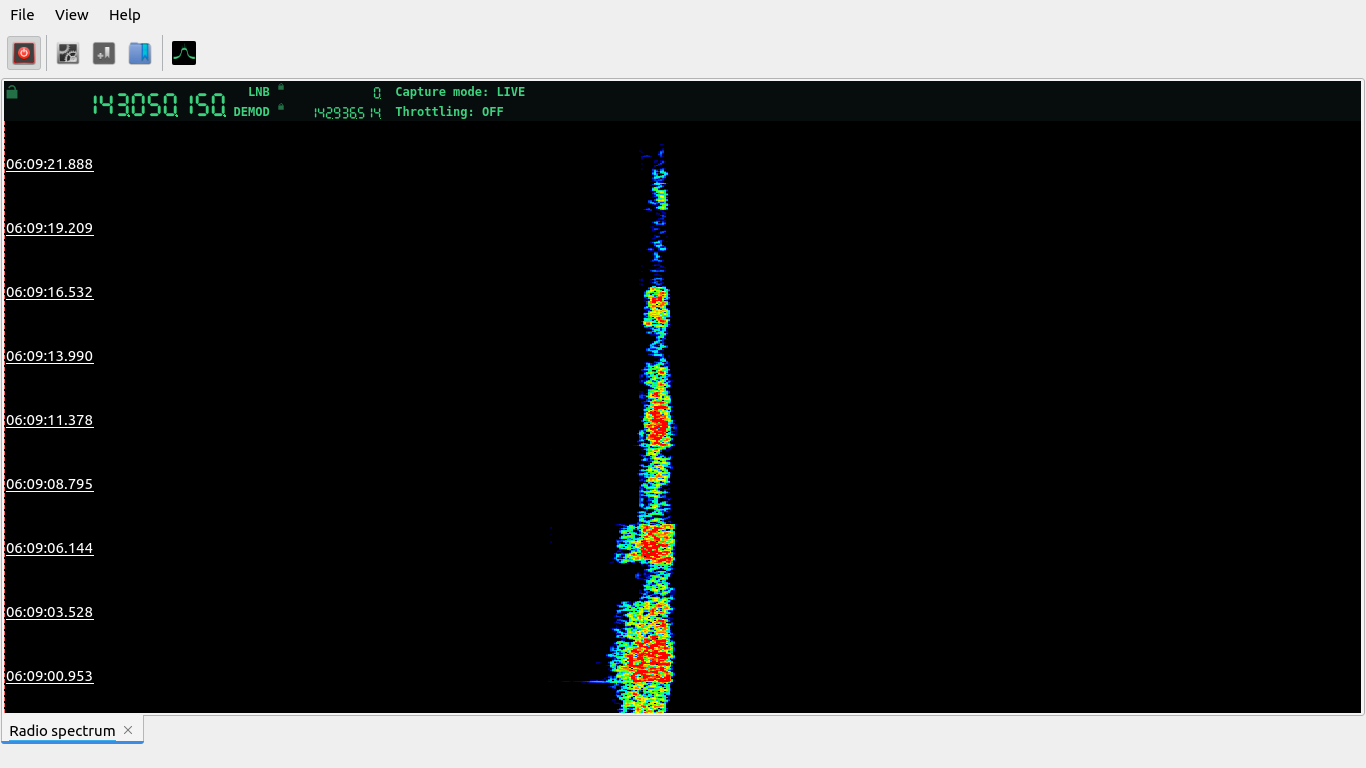1366x768 pixels.
Task: Open the capture settings (gears) icon
Action: (x=68, y=53)
